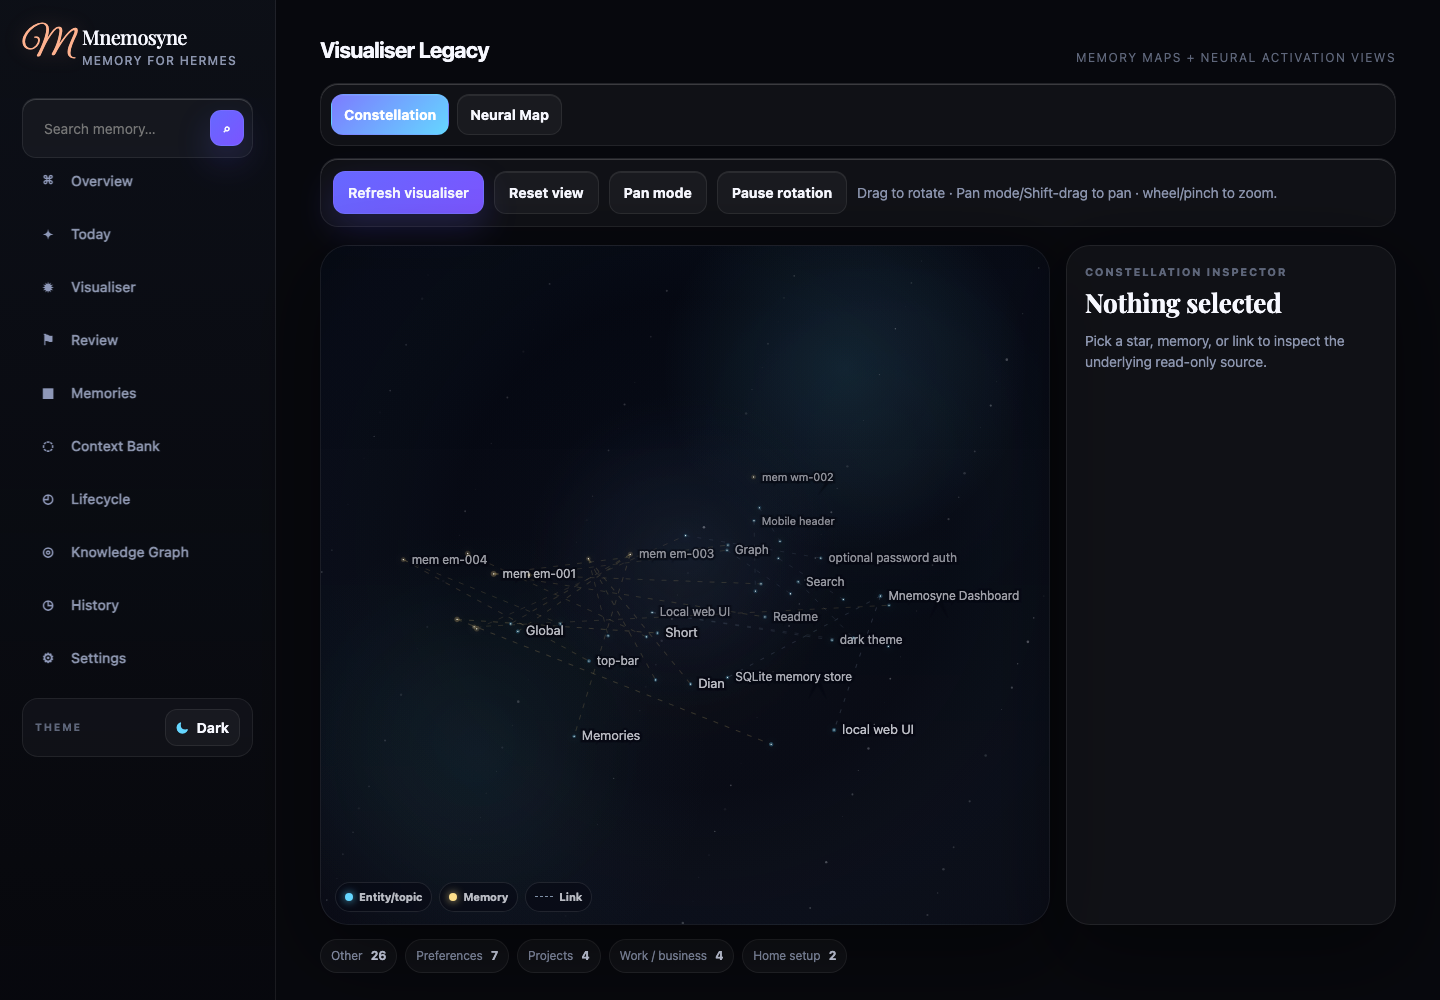Select the Other 26 category chip
The image size is (1440, 1000).
coord(358,956)
